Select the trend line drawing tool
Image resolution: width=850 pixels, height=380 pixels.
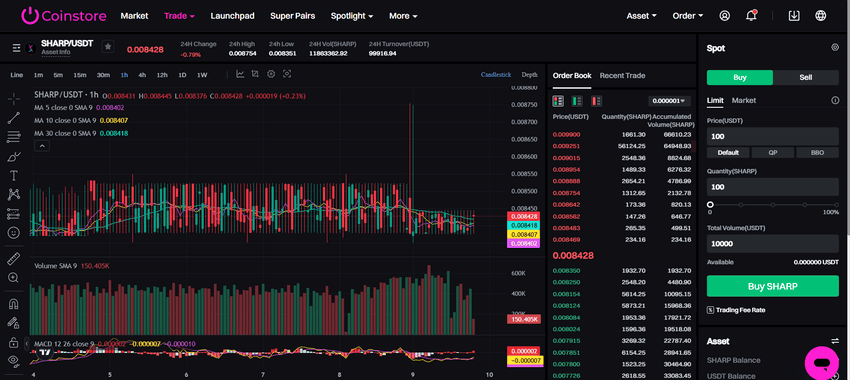[x=14, y=118]
